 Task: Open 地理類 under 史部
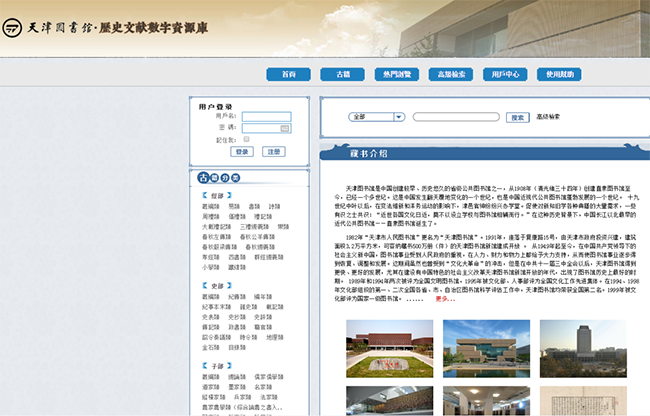(274, 337)
